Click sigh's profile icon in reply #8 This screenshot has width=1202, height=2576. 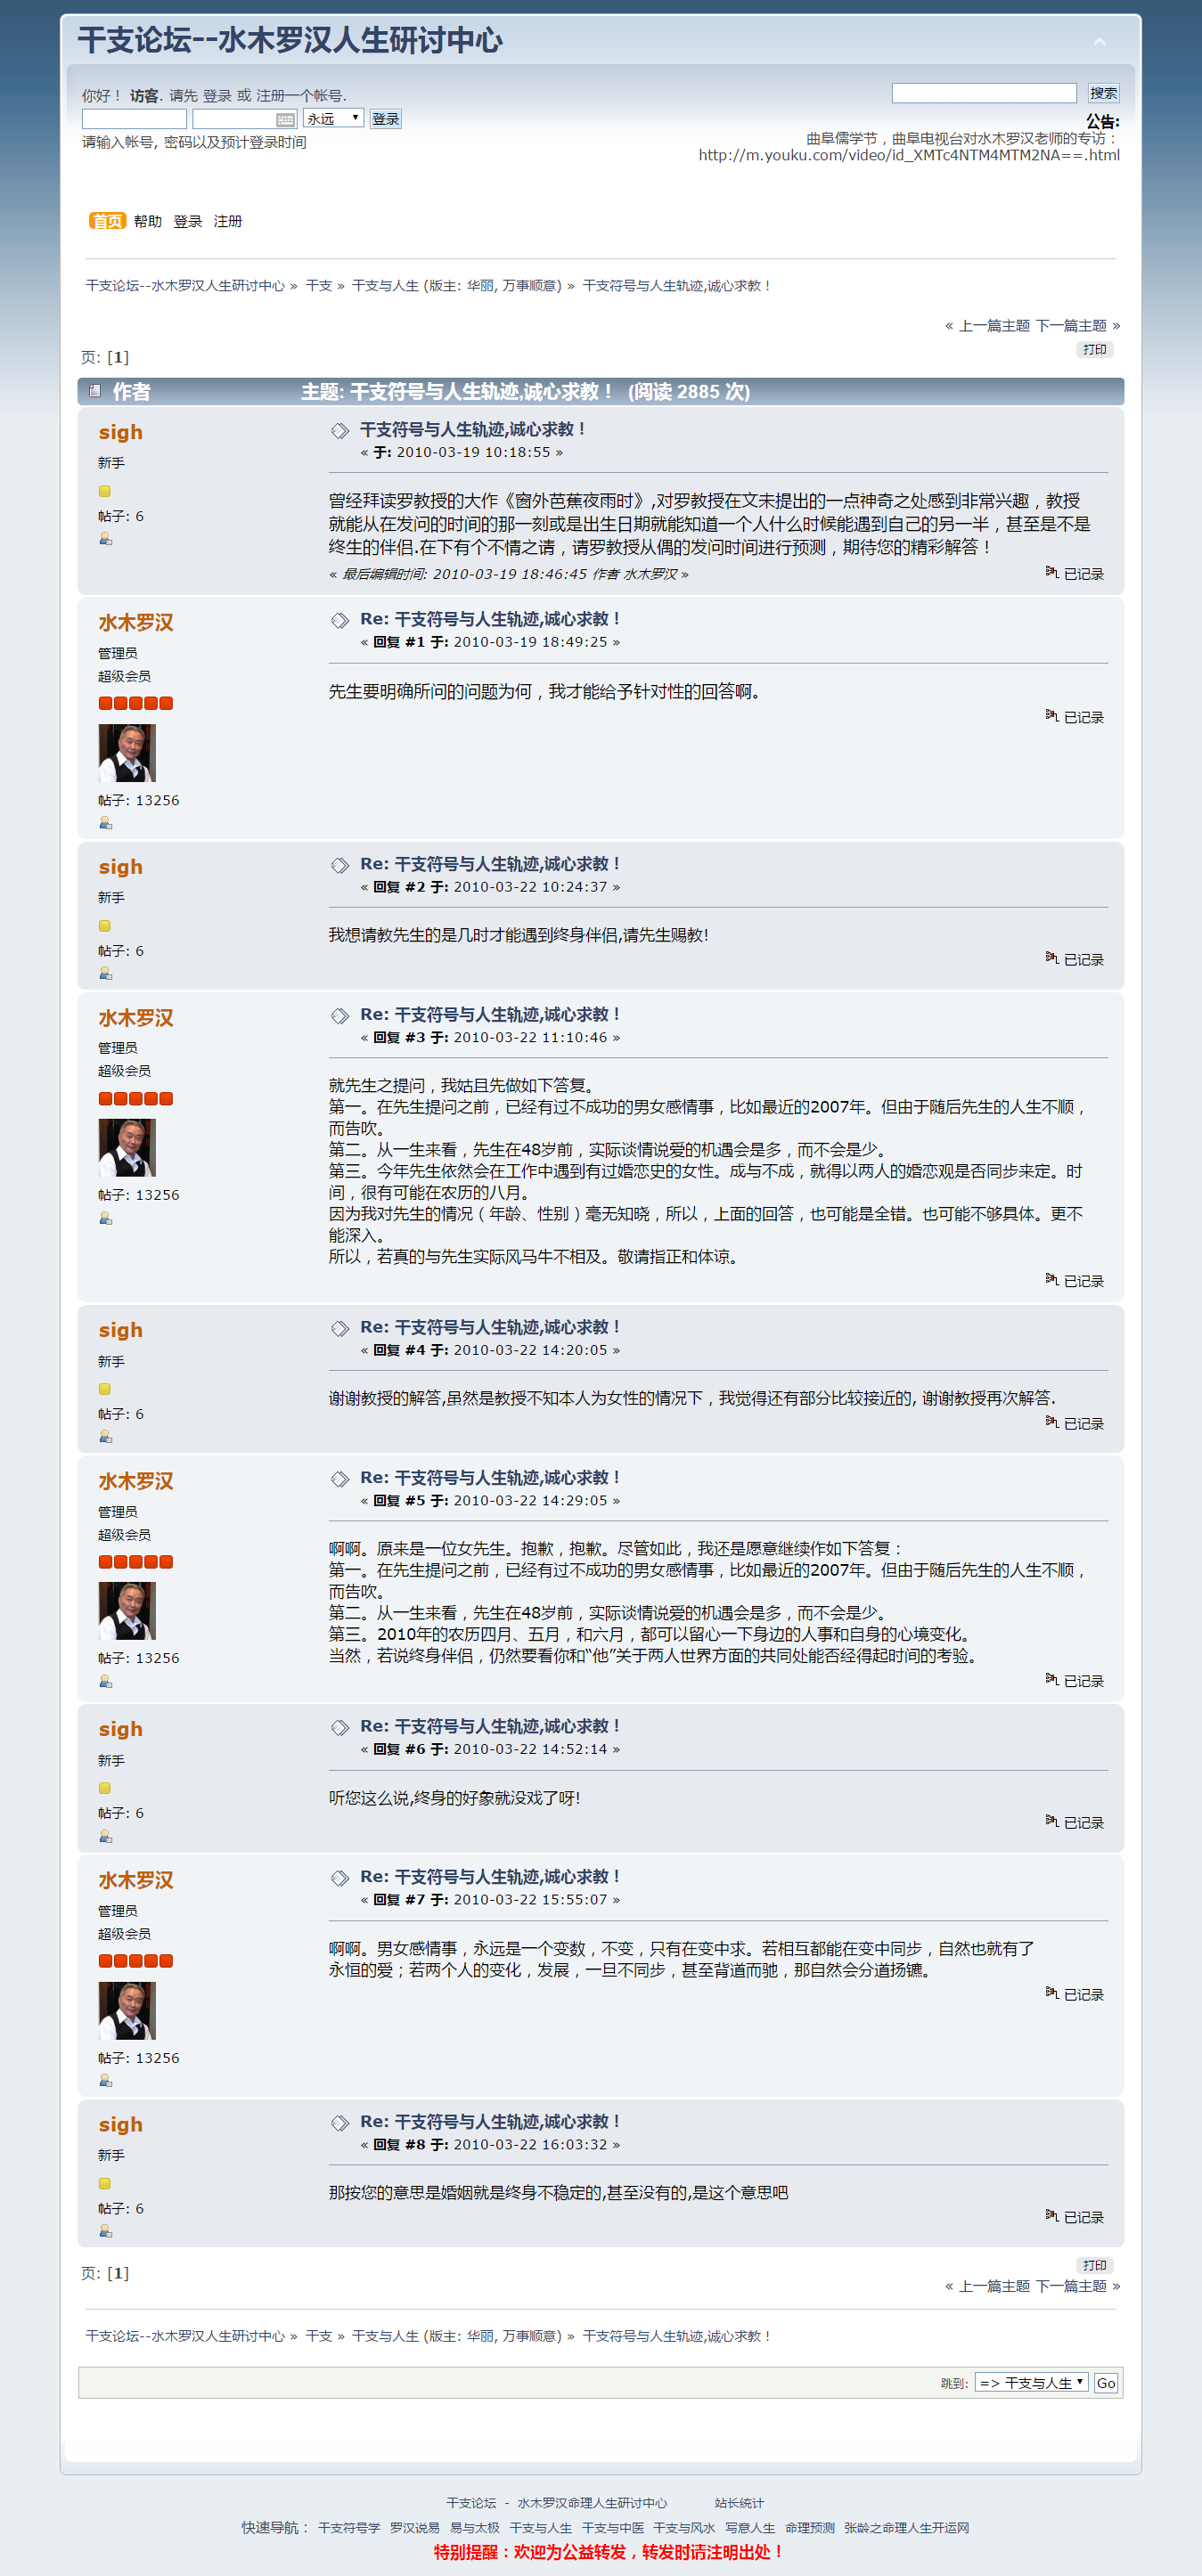pyautogui.click(x=106, y=2232)
